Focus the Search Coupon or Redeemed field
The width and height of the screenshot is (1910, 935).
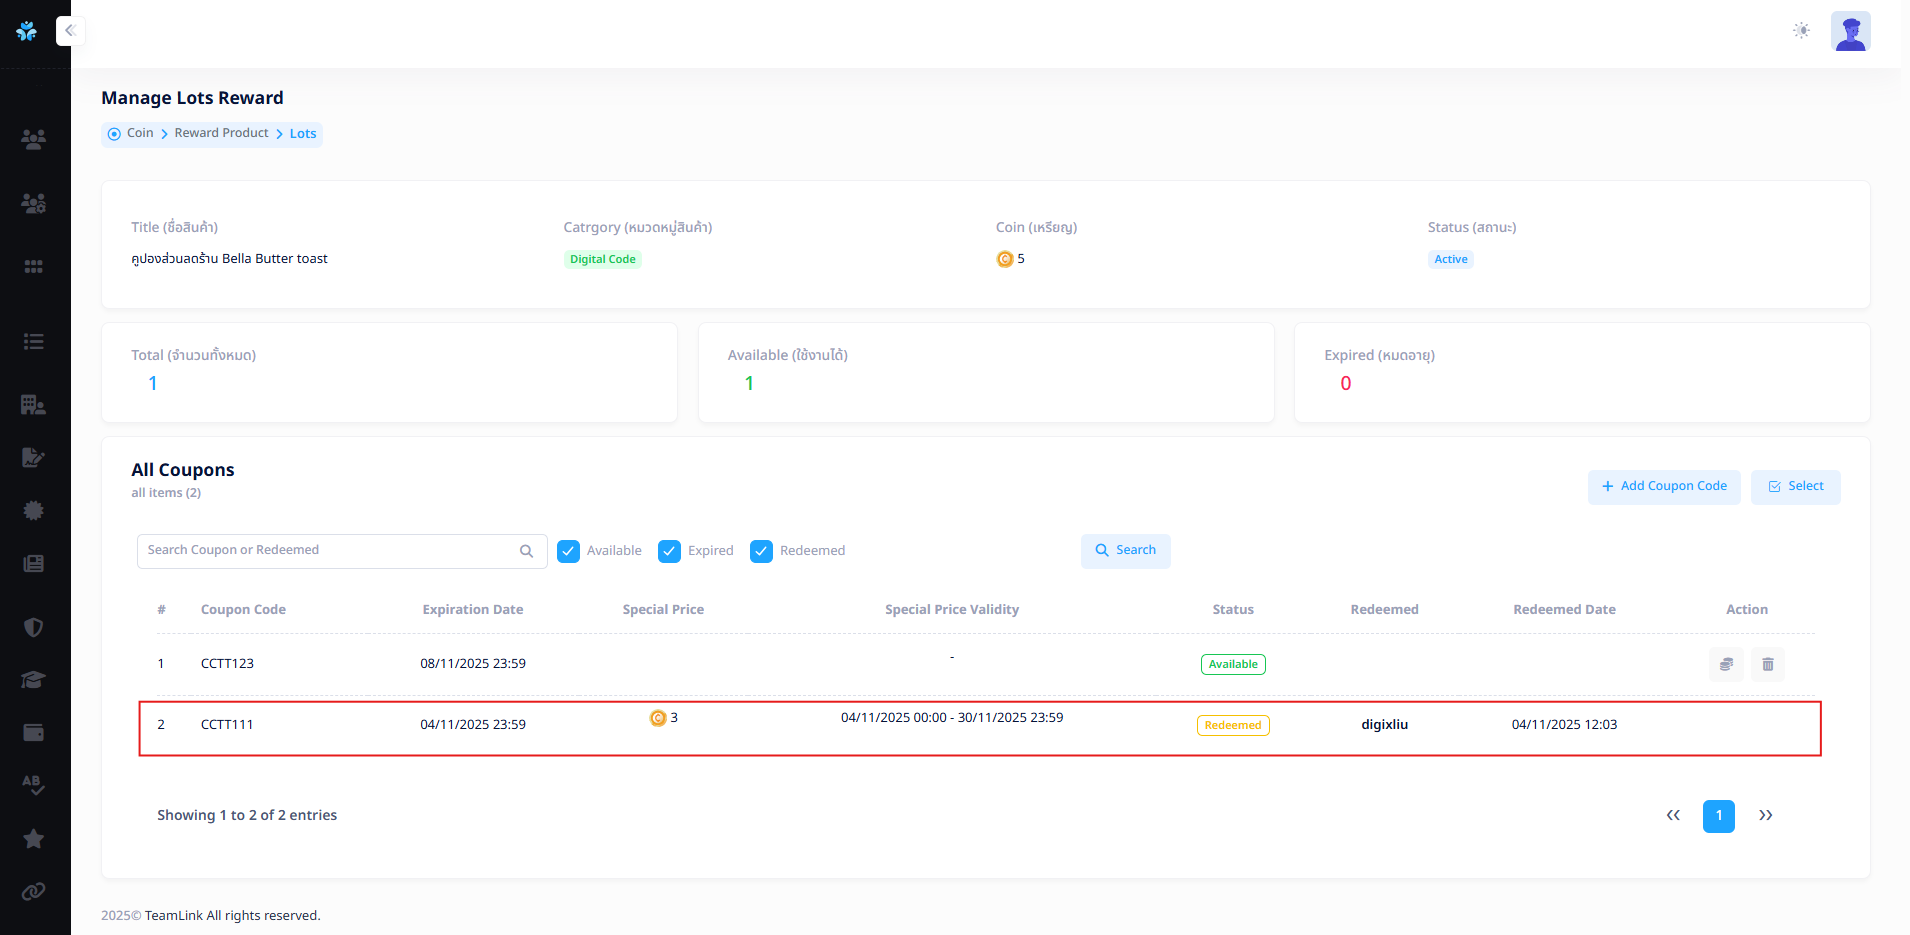coord(330,551)
